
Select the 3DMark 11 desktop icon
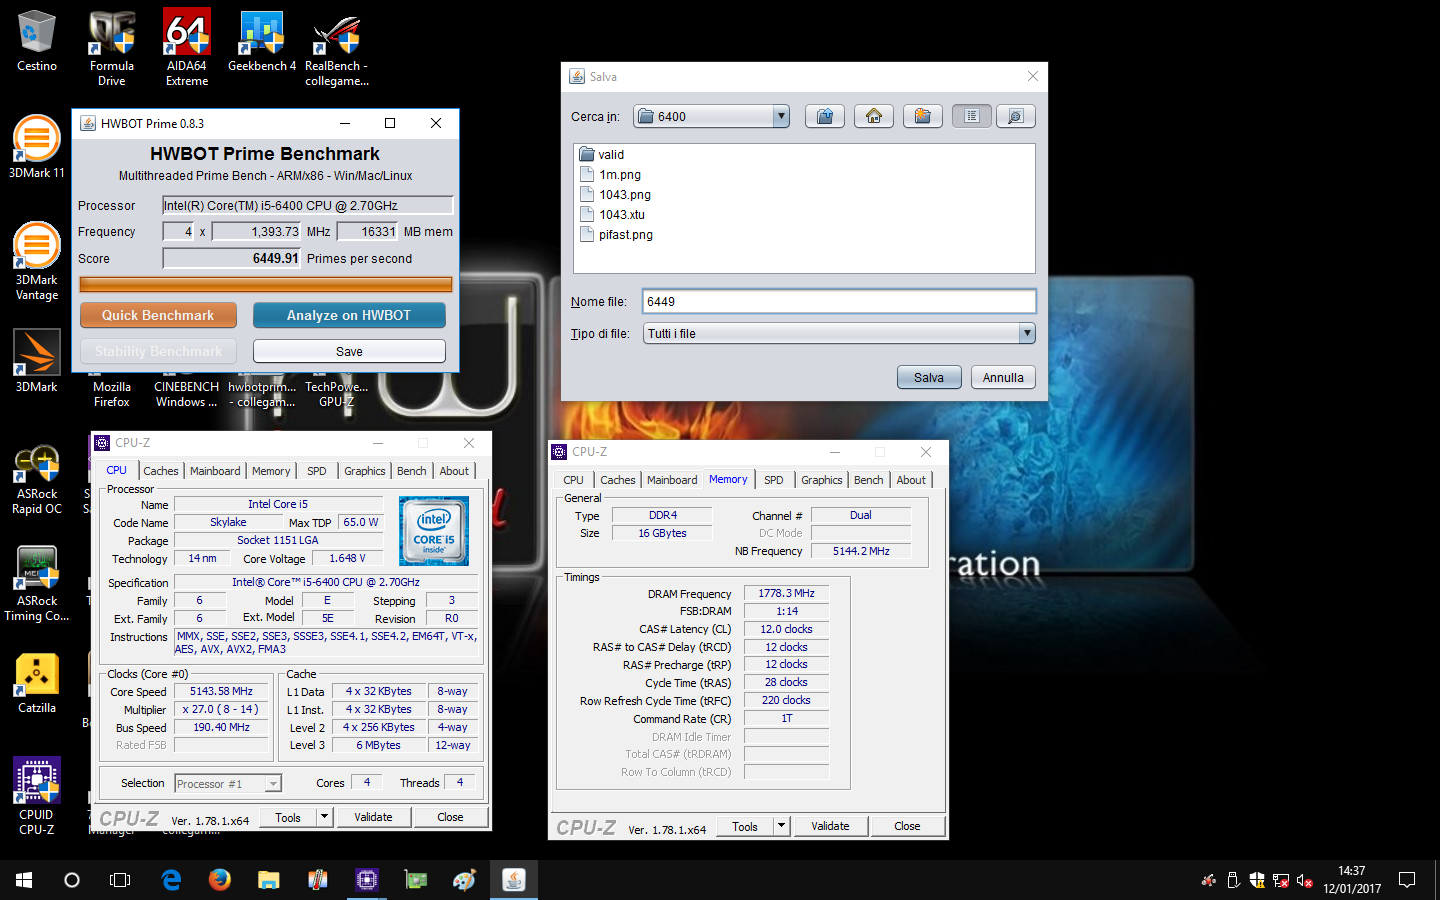coord(37,147)
